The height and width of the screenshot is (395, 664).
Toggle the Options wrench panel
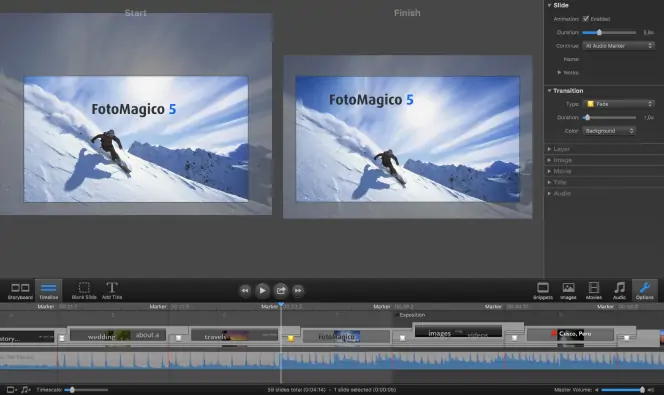[x=645, y=291]
